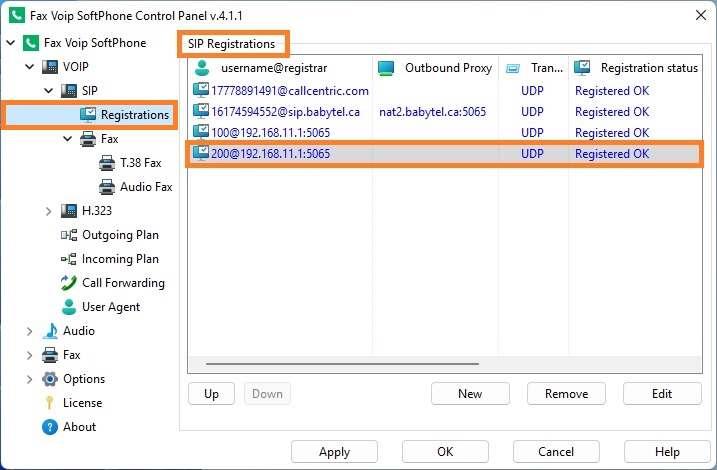This screenshot has height=470, width=717.
Task: Open Audio Fax settings
Action: (x=146, y=187)
